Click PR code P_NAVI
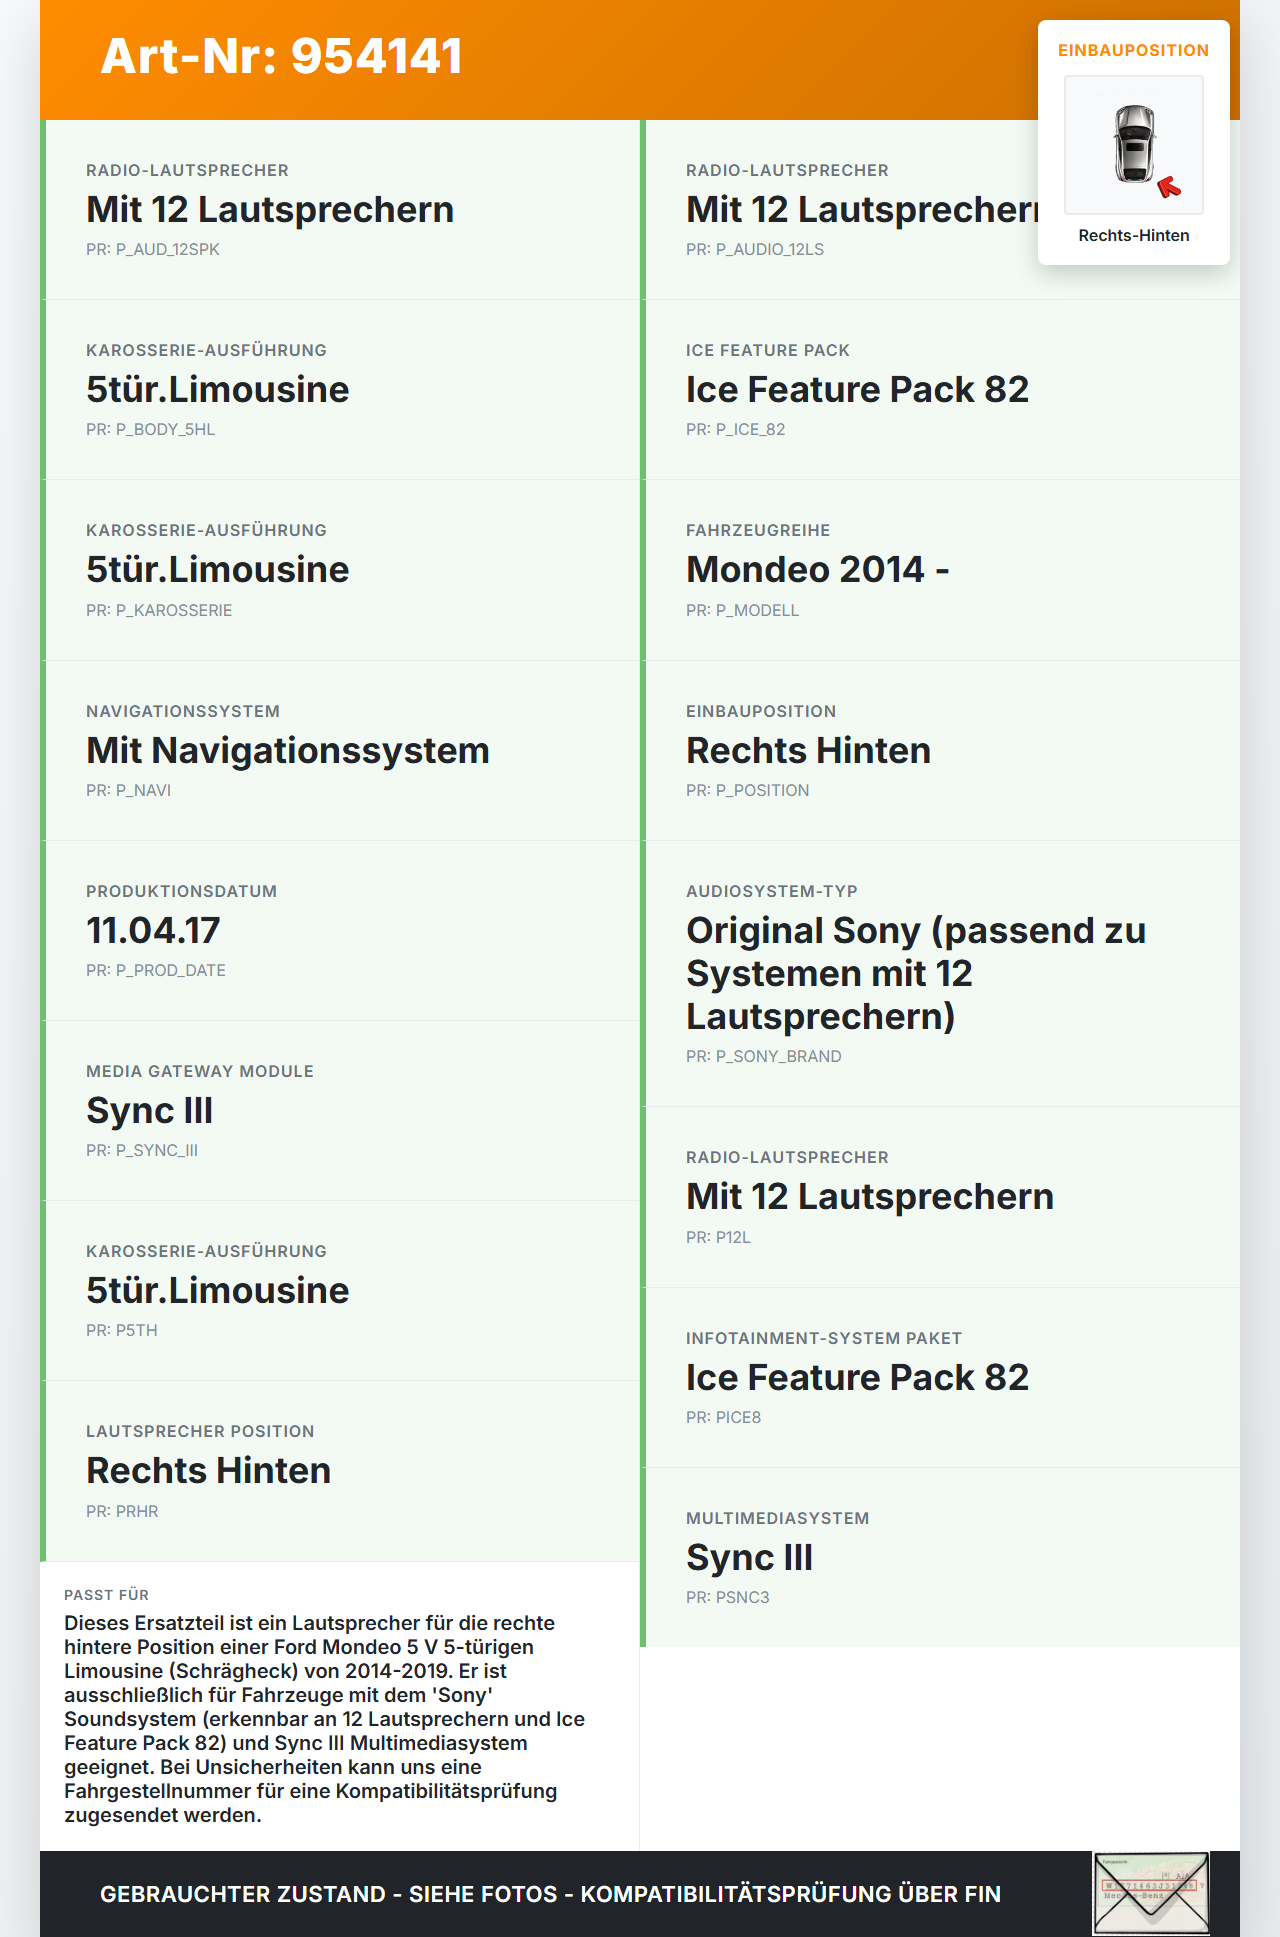 tap(128, 790)
